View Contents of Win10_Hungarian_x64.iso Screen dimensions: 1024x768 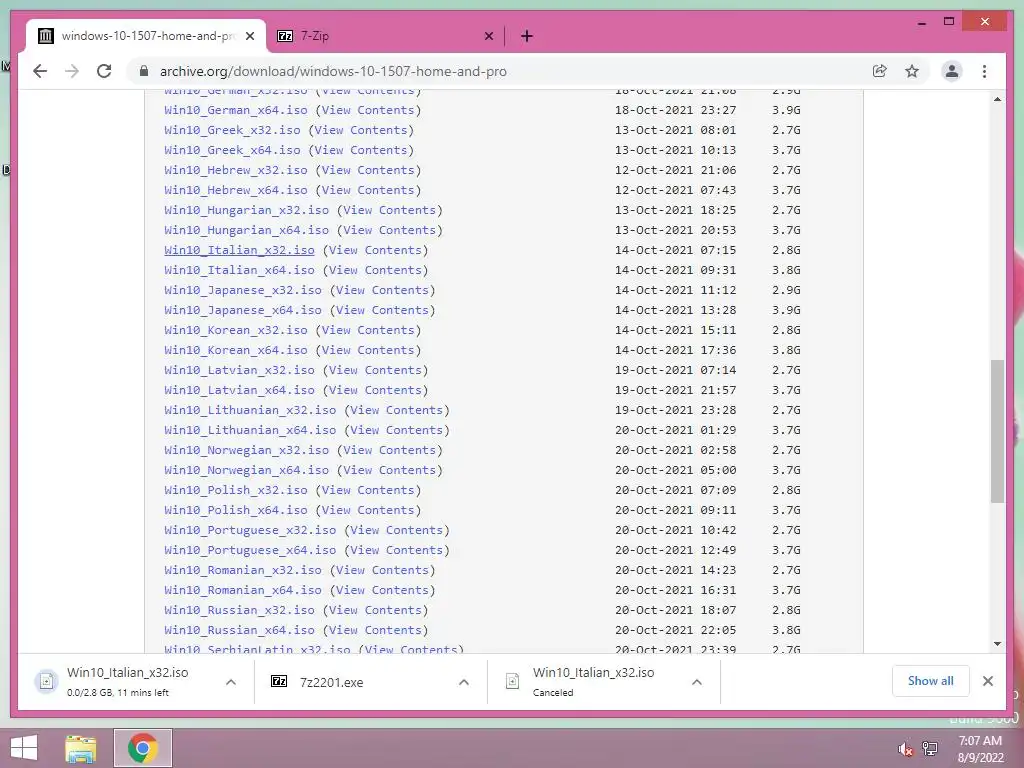pyautogui.click(x=390, y=230)
